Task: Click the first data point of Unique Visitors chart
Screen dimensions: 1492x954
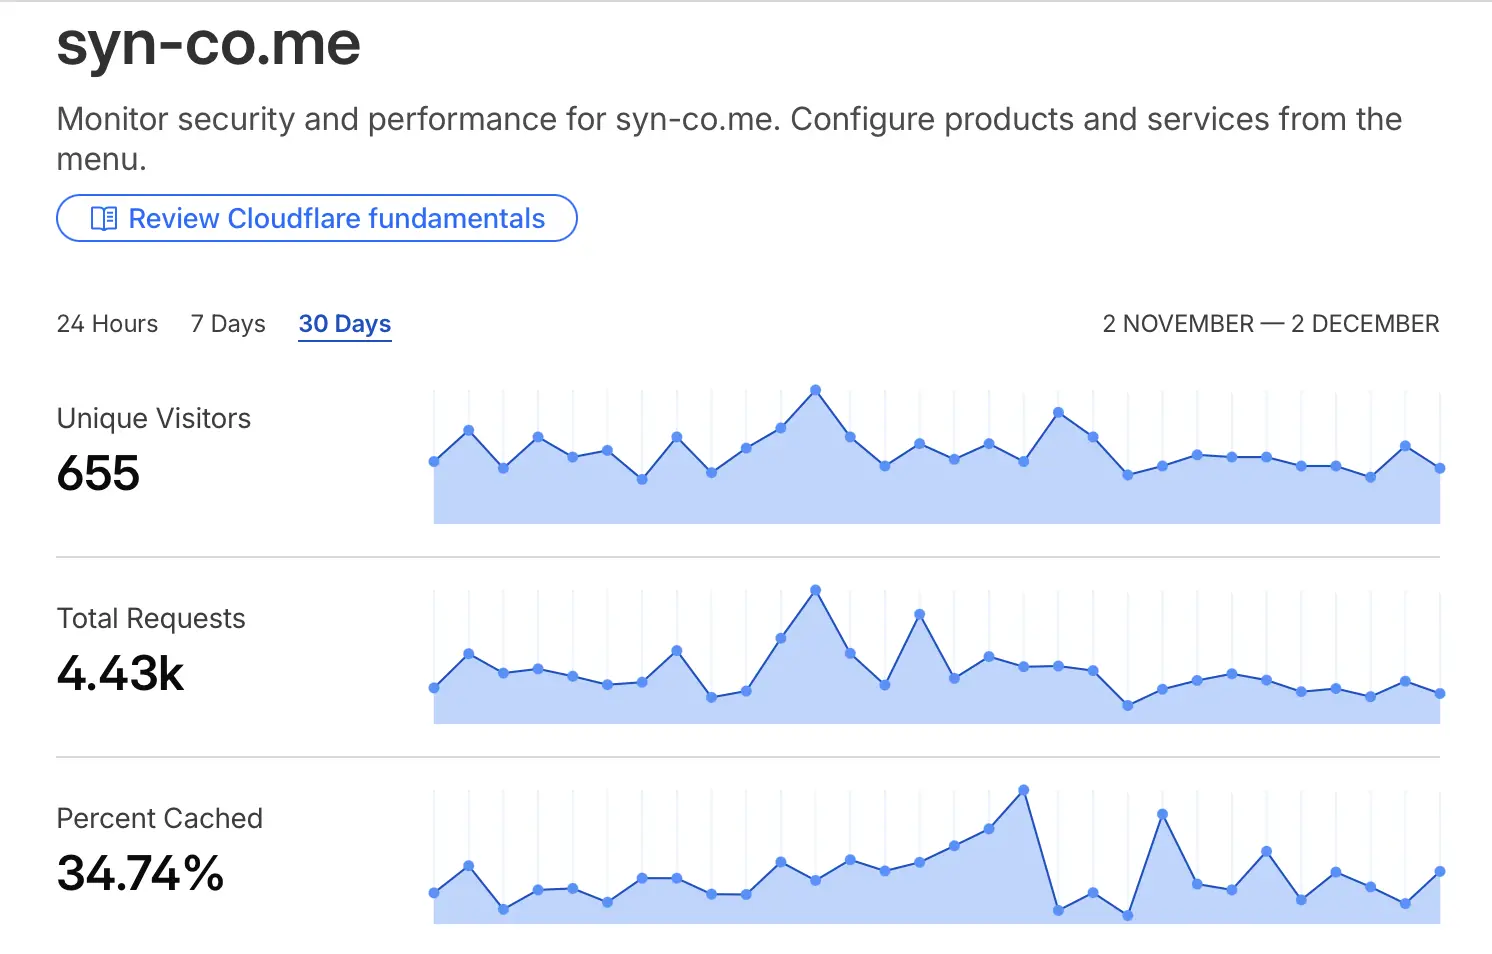Action: (434, 461)
